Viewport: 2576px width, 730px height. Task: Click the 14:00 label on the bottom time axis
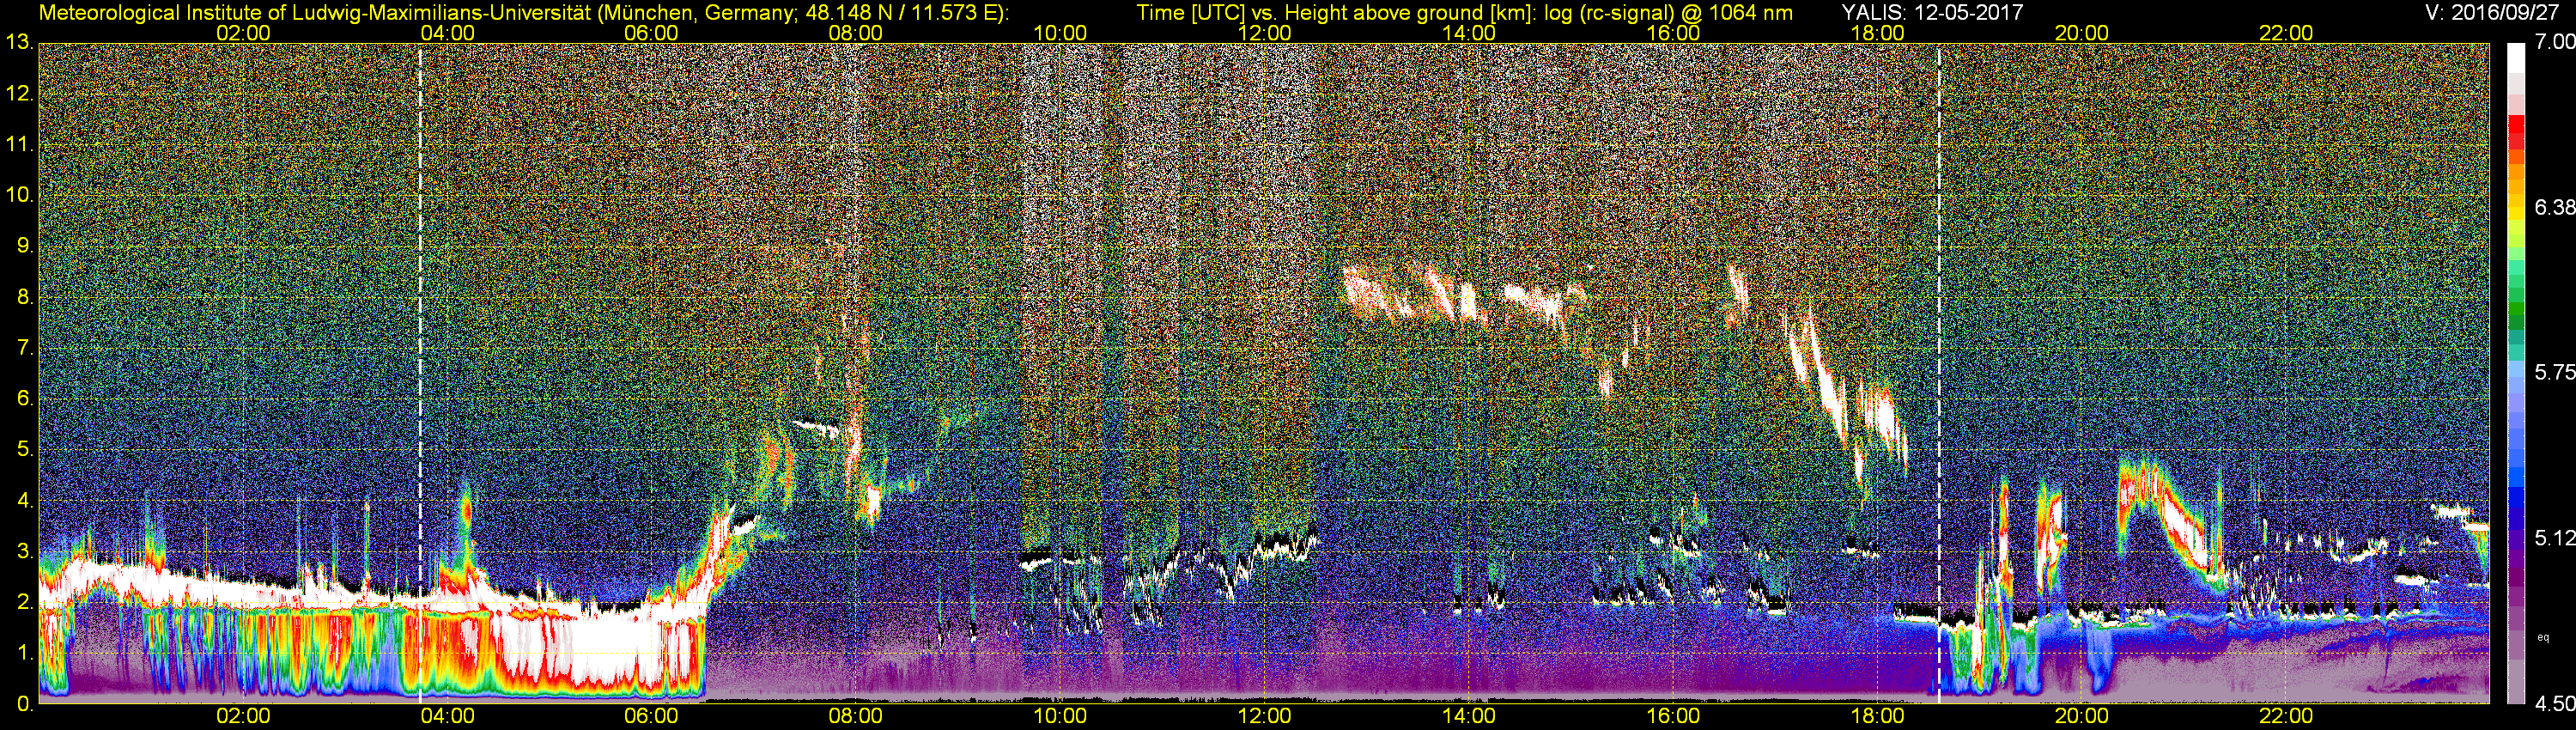(1469, 716)
